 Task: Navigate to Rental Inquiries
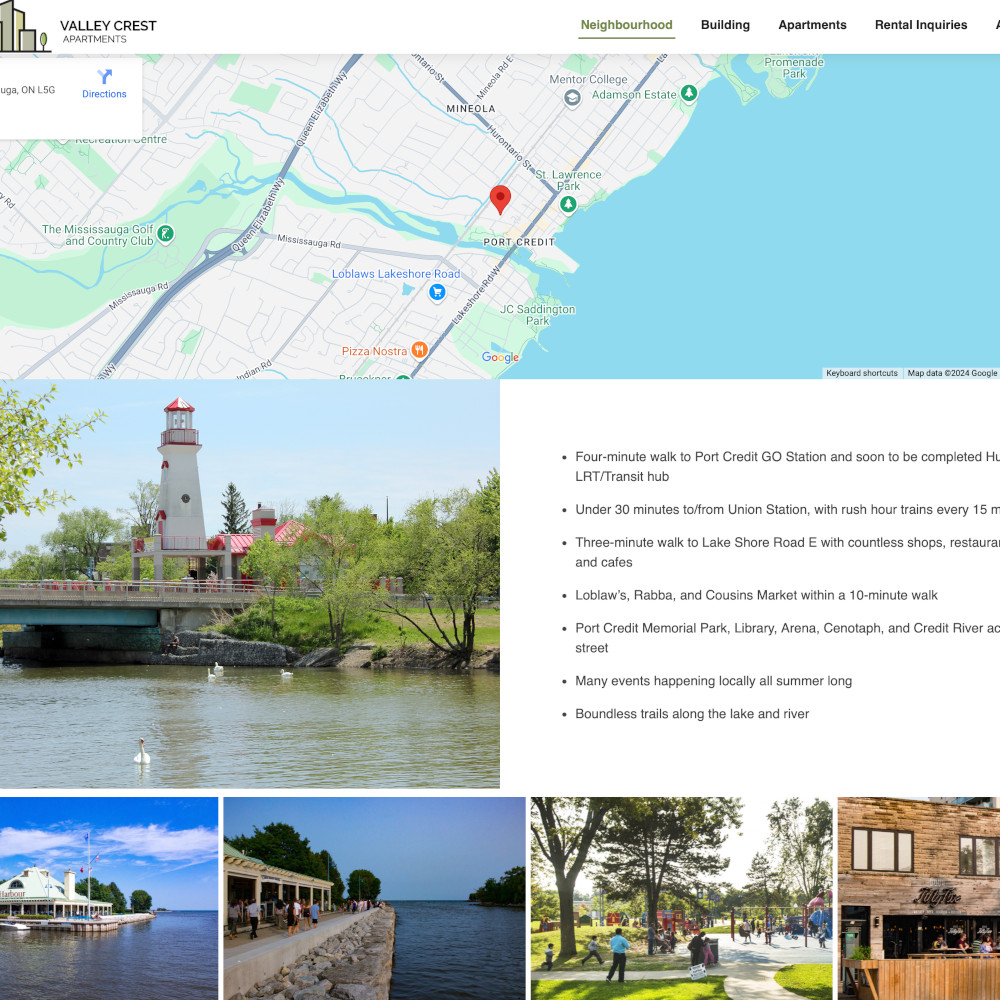click(920, 25)
